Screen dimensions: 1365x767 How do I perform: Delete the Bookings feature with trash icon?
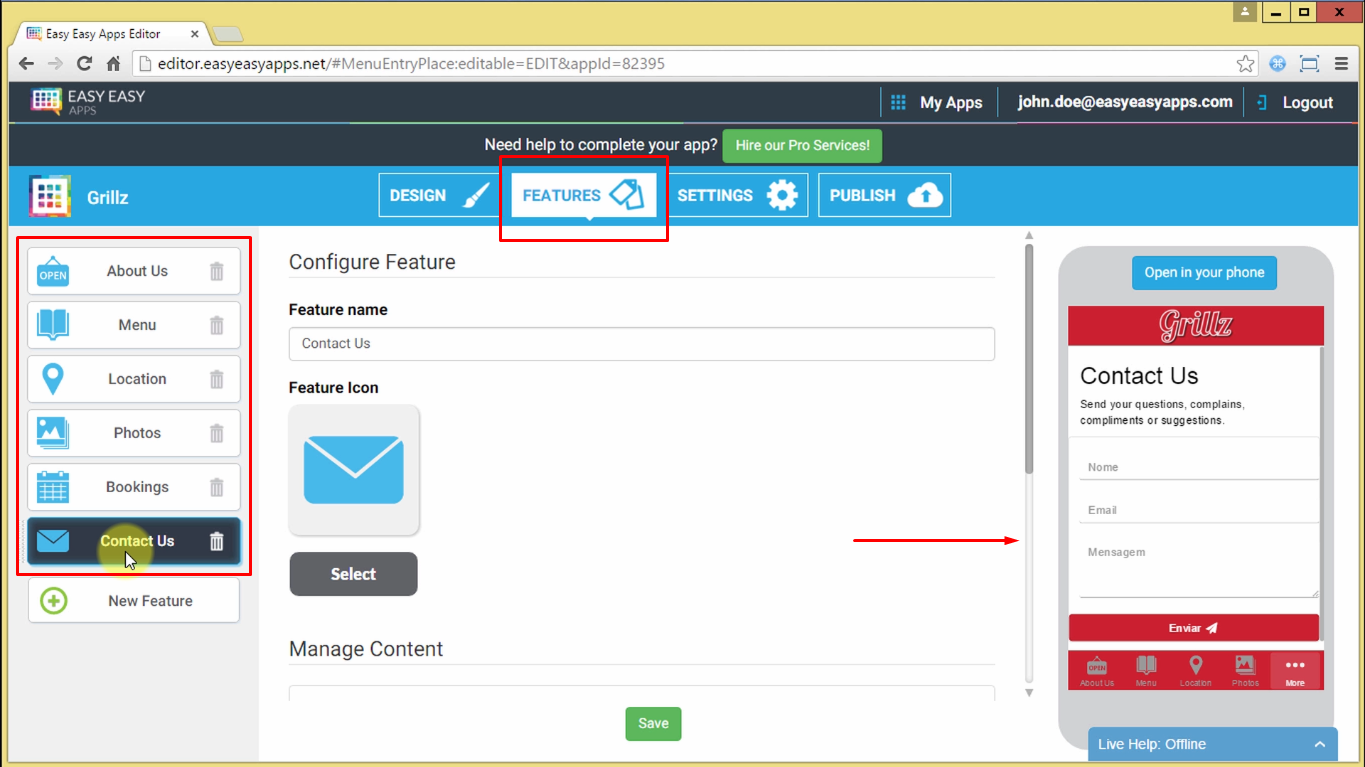216,487
